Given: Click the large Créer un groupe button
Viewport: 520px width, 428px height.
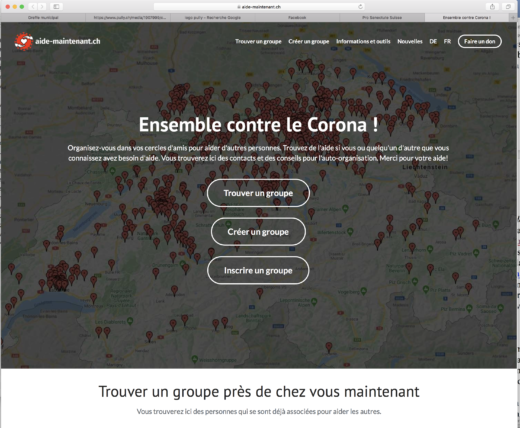Looking at the screenshot, I should pos(258,232).
